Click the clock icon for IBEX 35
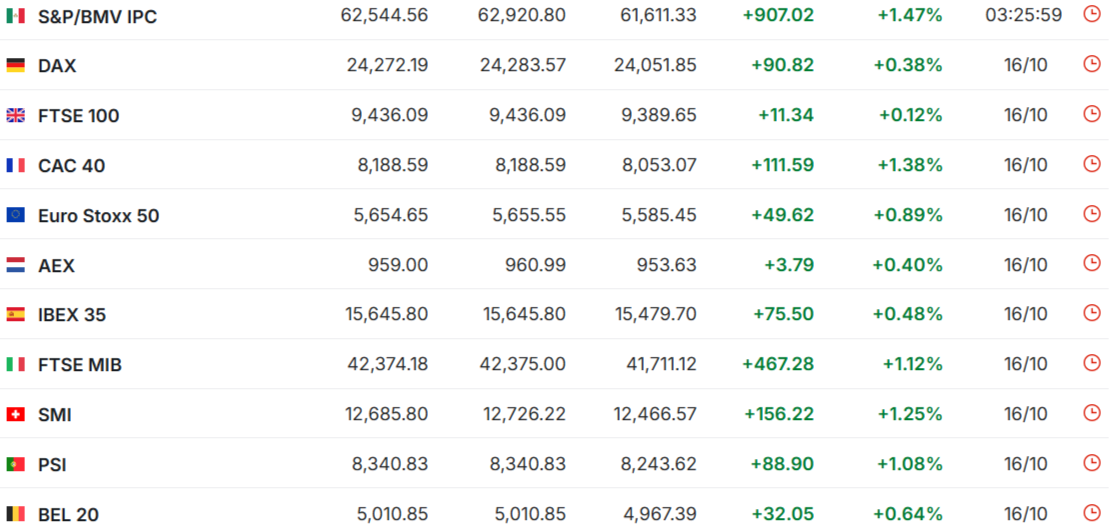This screenshot has width=1115, height=529. tap(1091, 313)
